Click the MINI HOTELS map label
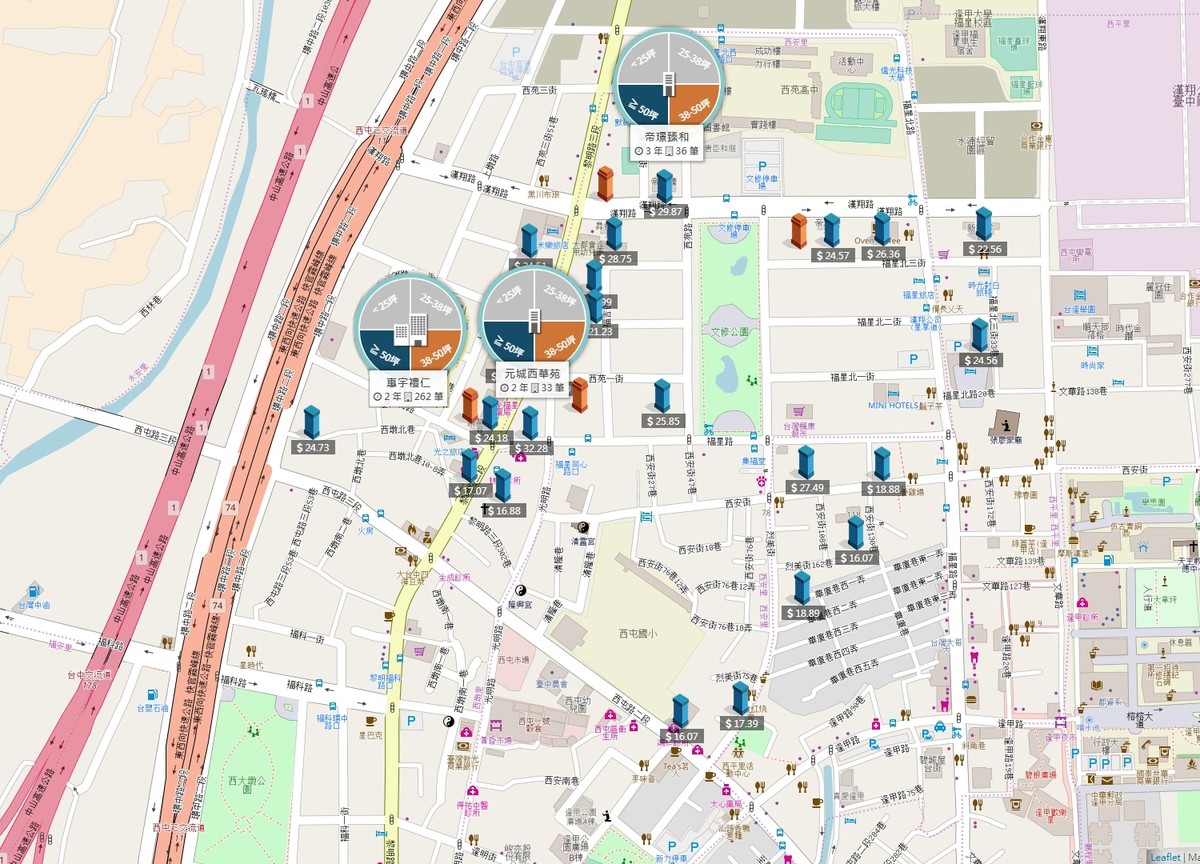1200x864 pixels. (892, 405)
